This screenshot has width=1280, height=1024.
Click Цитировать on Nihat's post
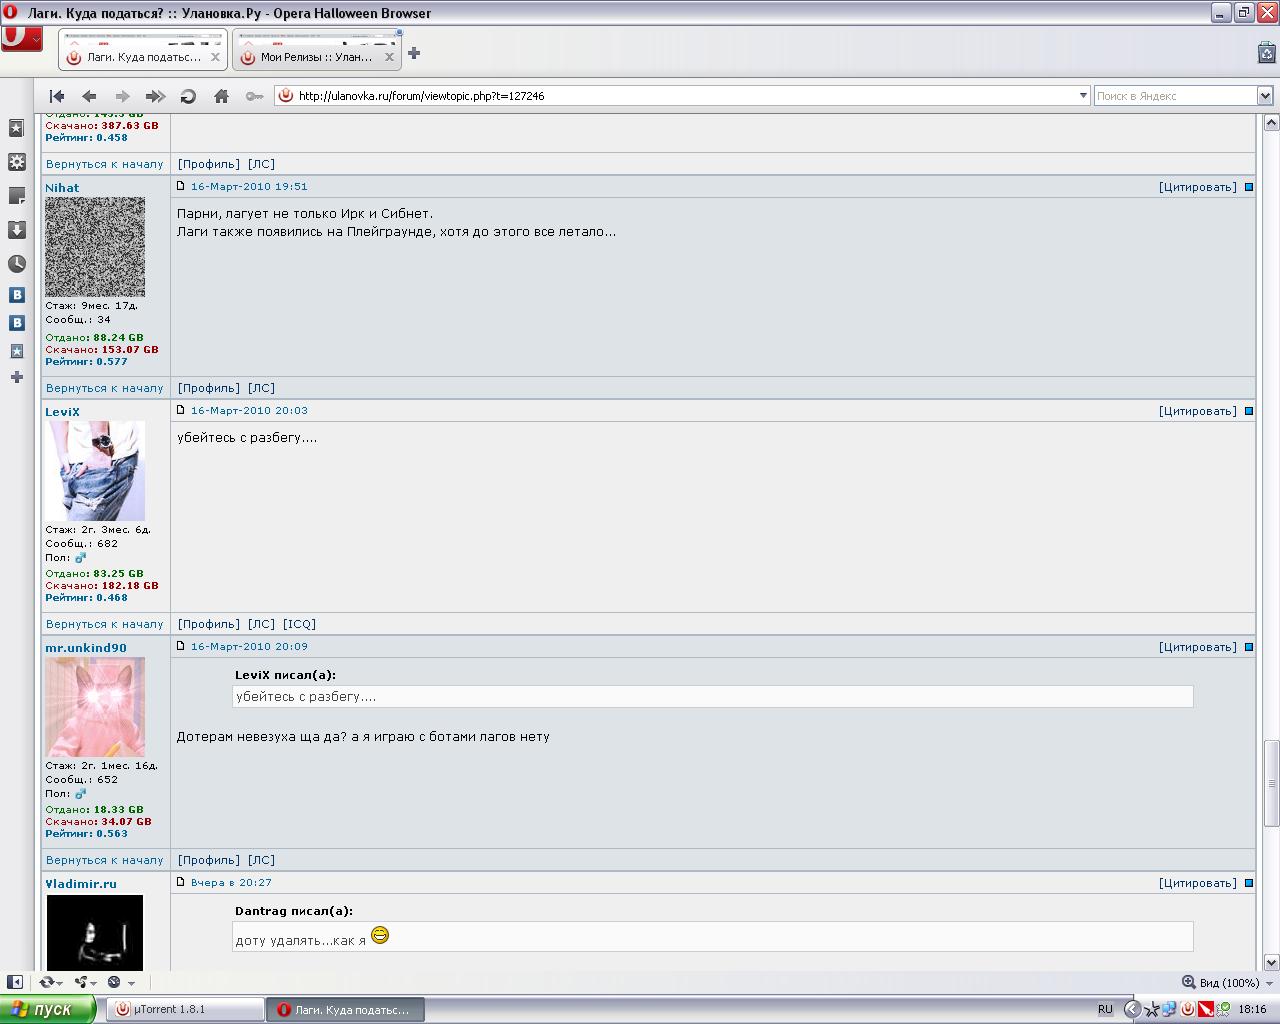[x=1197, y=187]
